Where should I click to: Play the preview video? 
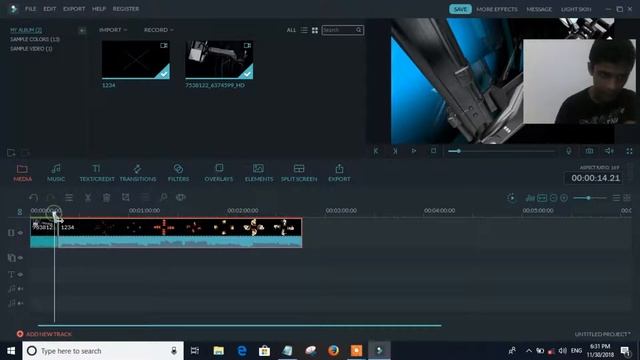(414, 151)
